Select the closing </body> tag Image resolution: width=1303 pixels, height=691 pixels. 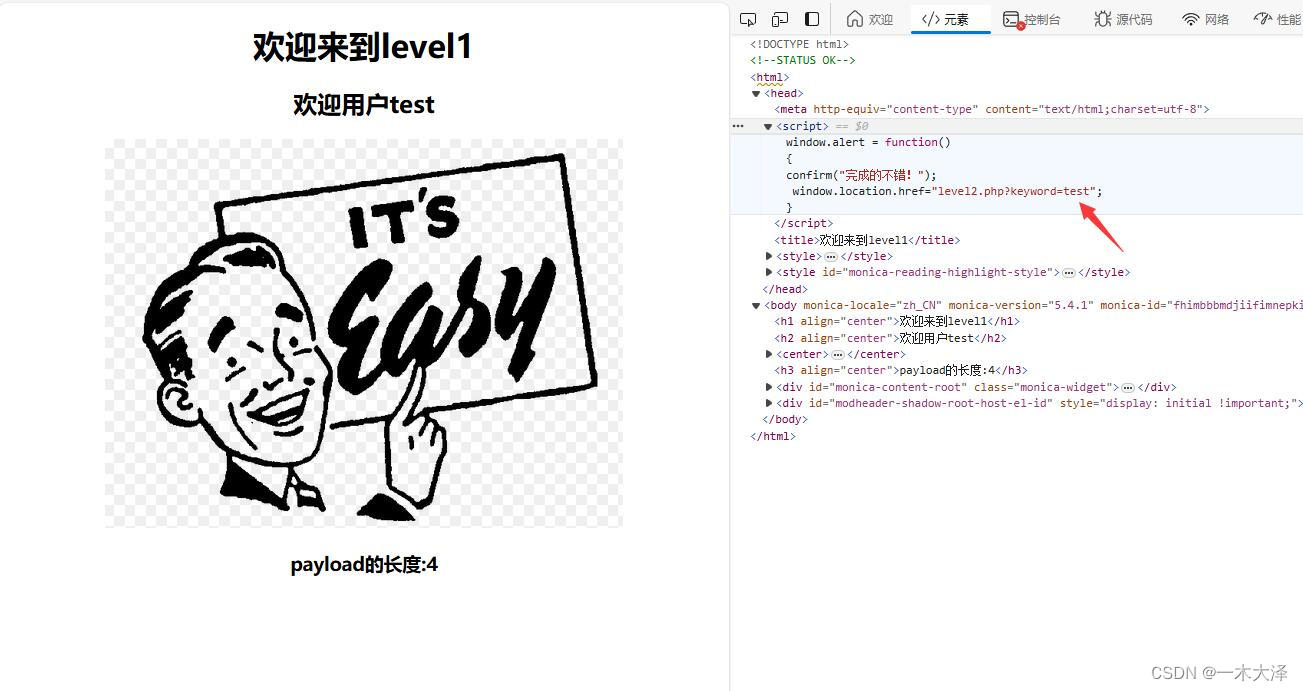784,419
